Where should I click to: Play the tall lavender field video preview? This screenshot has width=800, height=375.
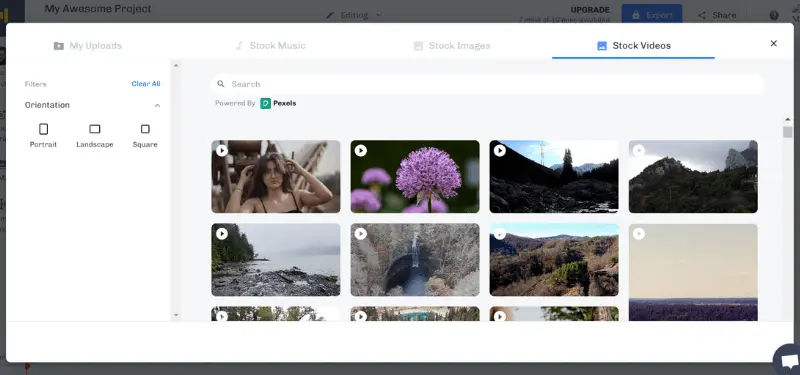639,234
